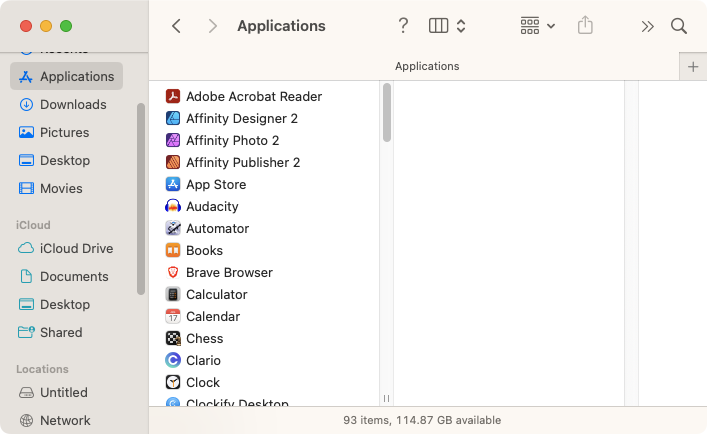Click the column resize handle
Viewport: 707px width, 434px height.
point(386,398)
